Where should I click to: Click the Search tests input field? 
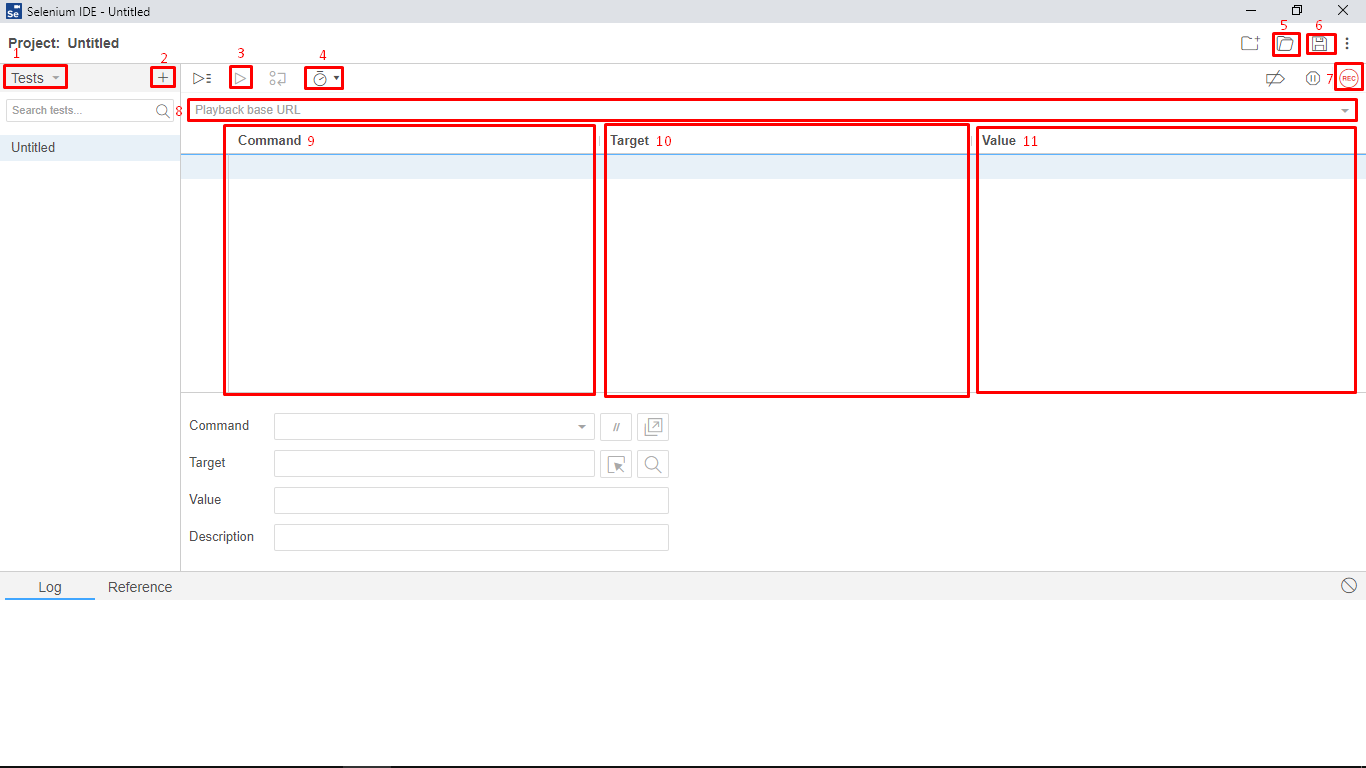pyautogui.click(x=80, y=110)
